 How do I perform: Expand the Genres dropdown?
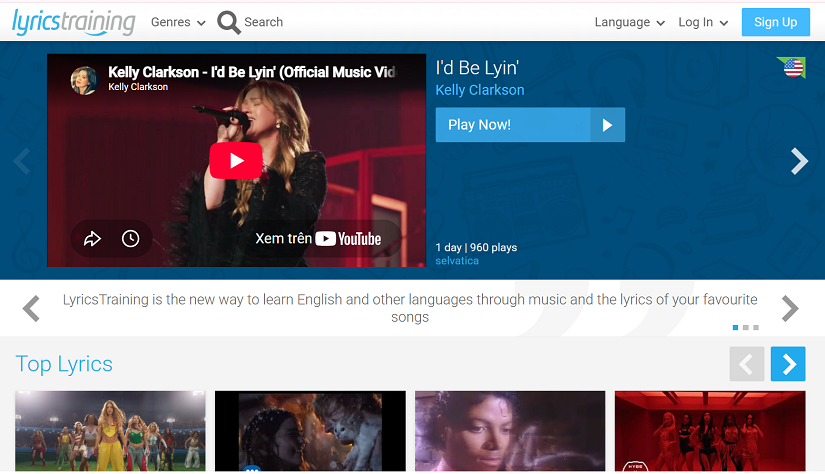[x=178, y=22]
